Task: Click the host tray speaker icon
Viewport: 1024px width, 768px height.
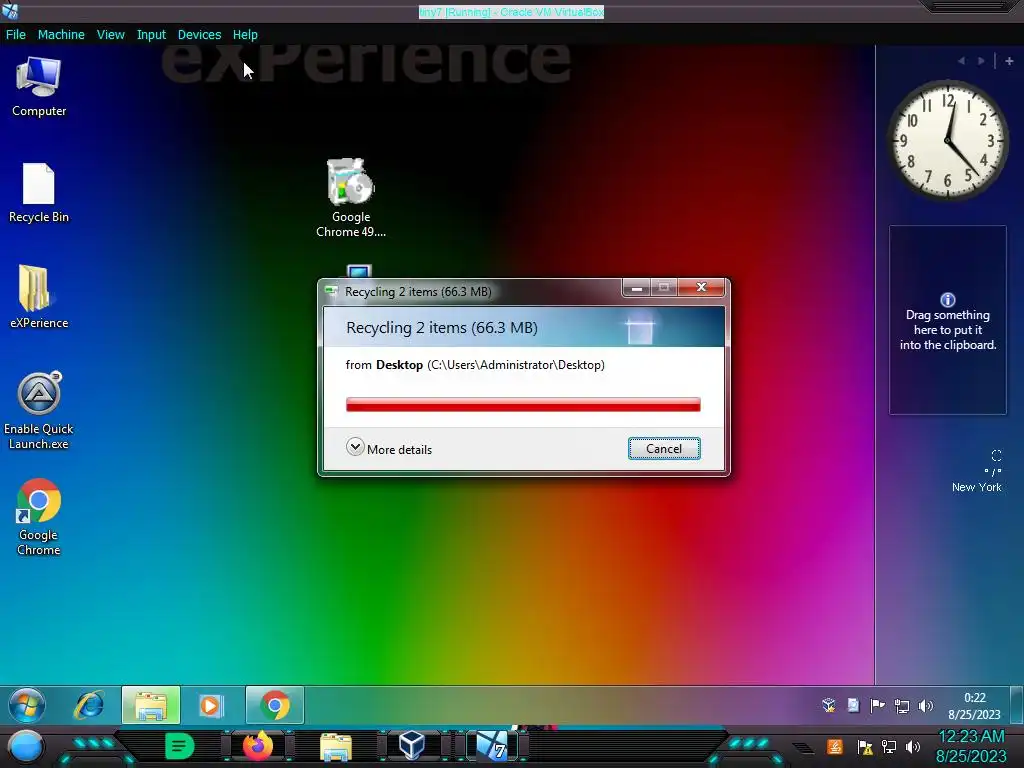Action: coord(913,746)
